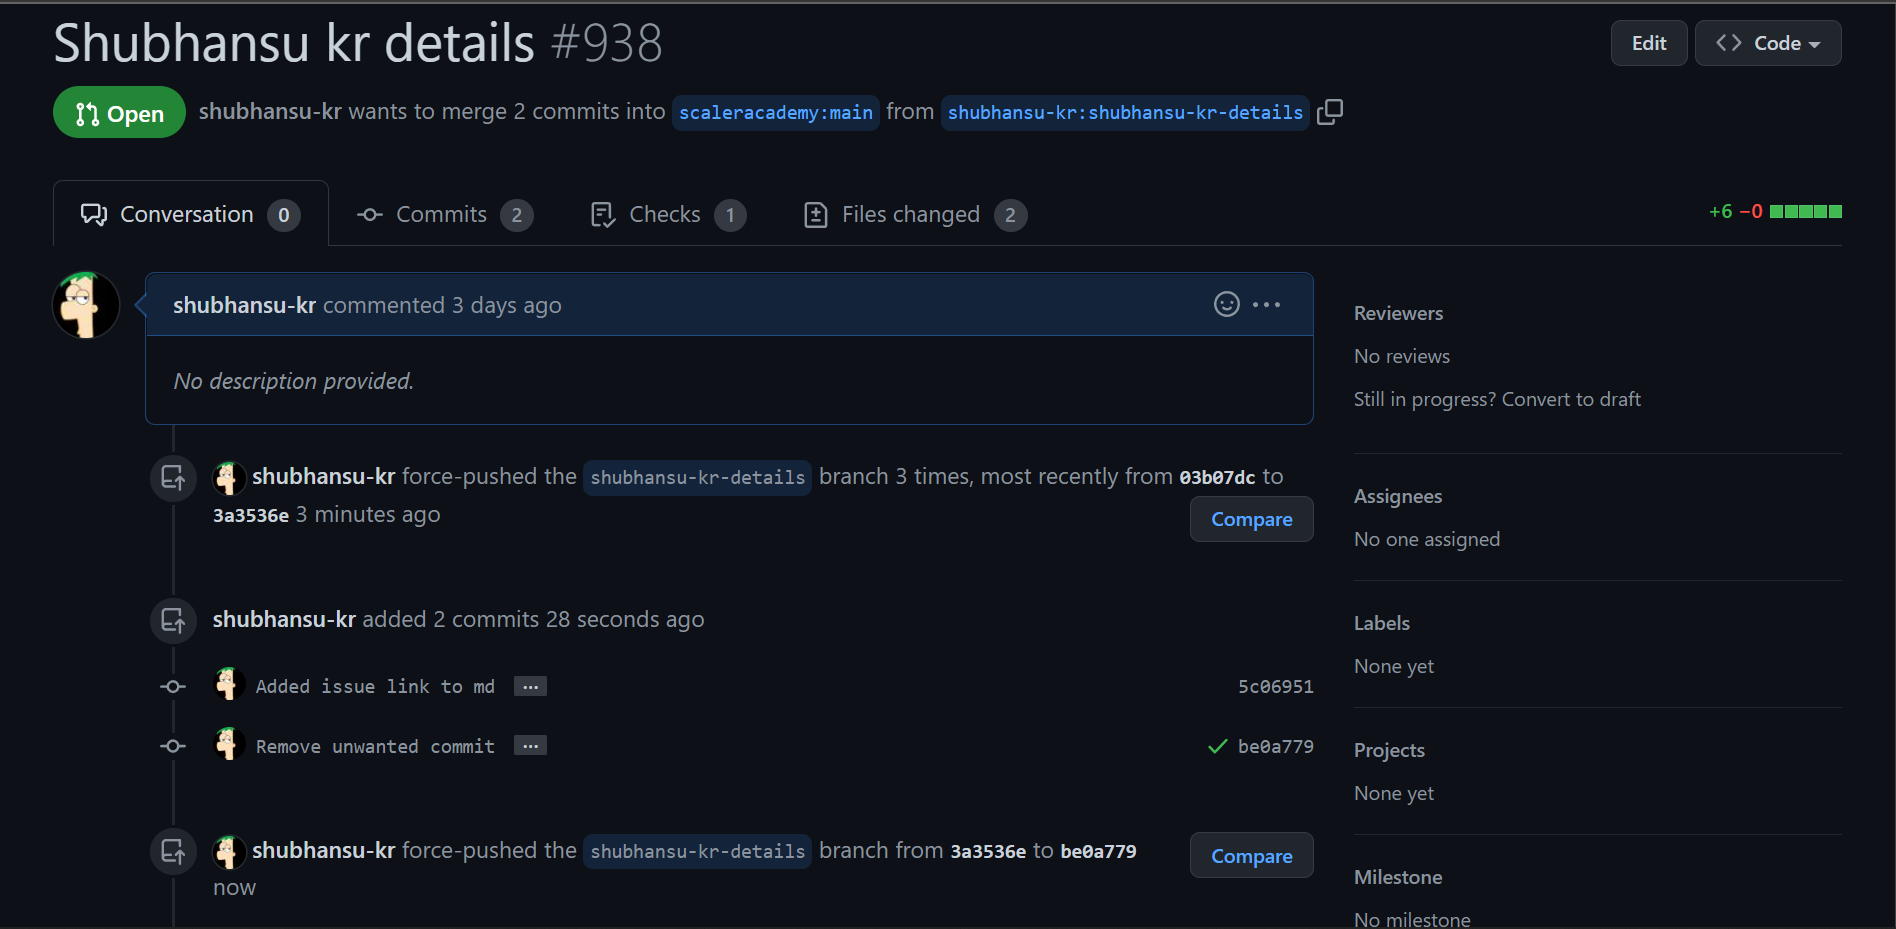Expand the commit message for Added issue link
The height and width of the screenshot is (929, 1896).
(x=530, y=686)
